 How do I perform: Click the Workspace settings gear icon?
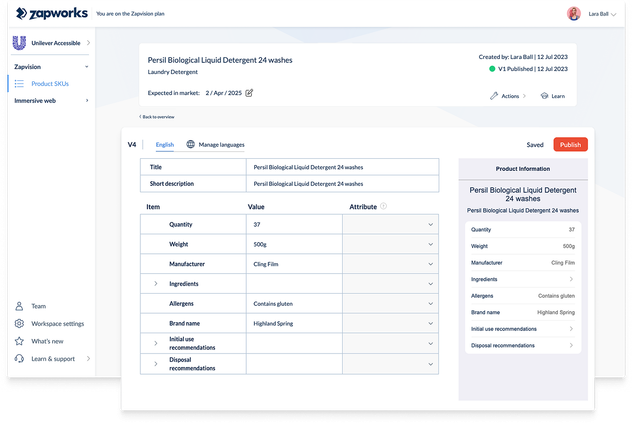[19, 323]
